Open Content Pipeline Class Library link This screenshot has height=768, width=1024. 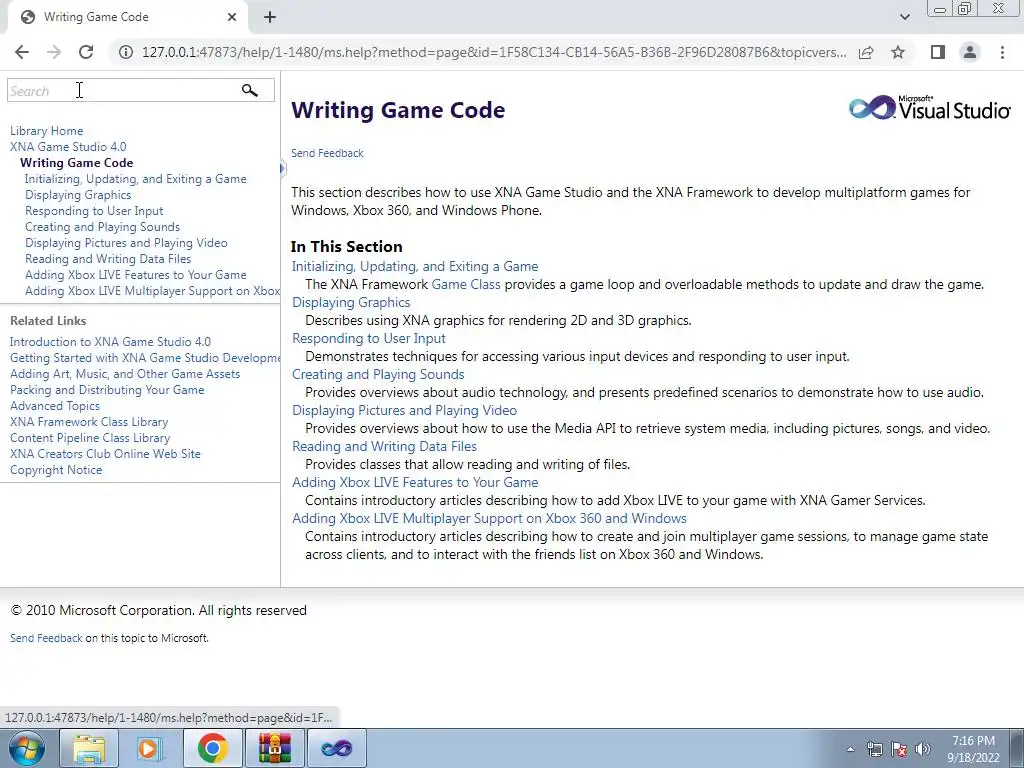pyautogui.click(x=90, y=438)
